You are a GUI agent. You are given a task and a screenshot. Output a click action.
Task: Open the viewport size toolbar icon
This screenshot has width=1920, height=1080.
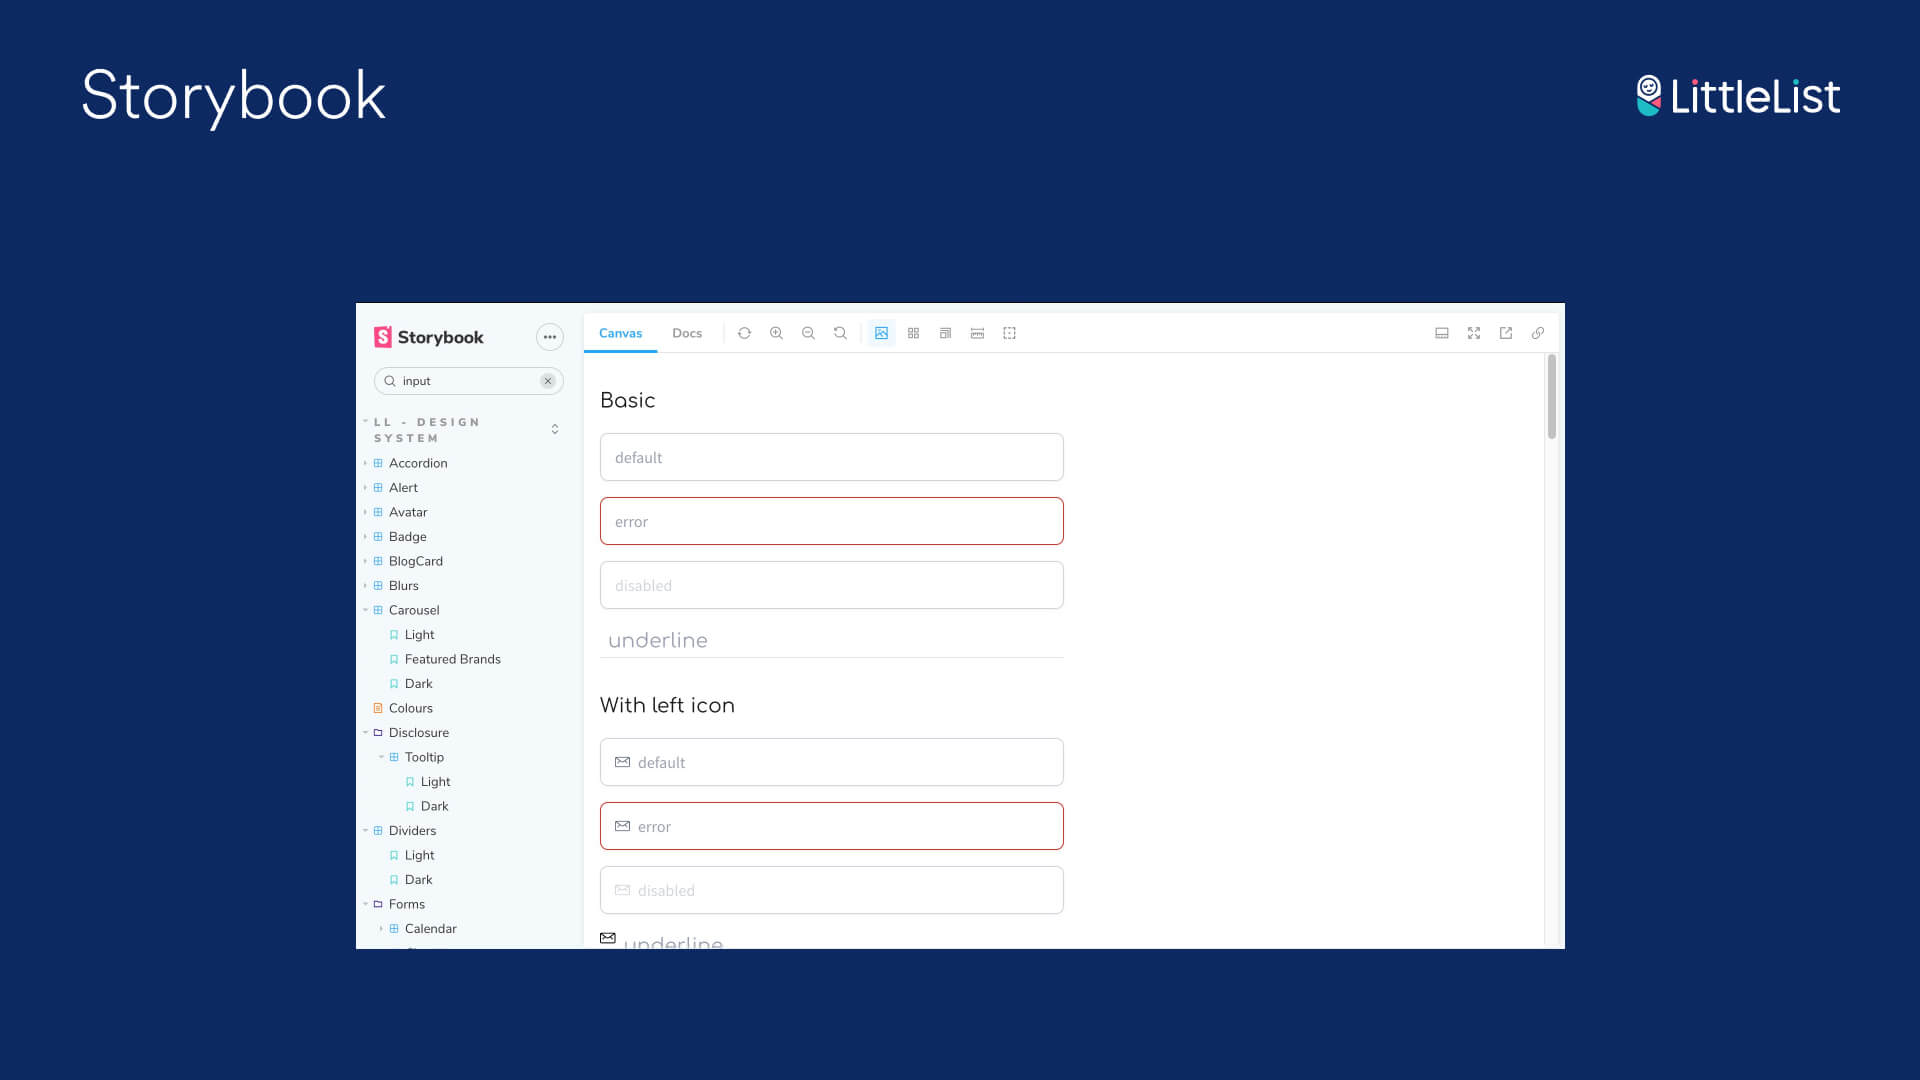pos(945,333)
